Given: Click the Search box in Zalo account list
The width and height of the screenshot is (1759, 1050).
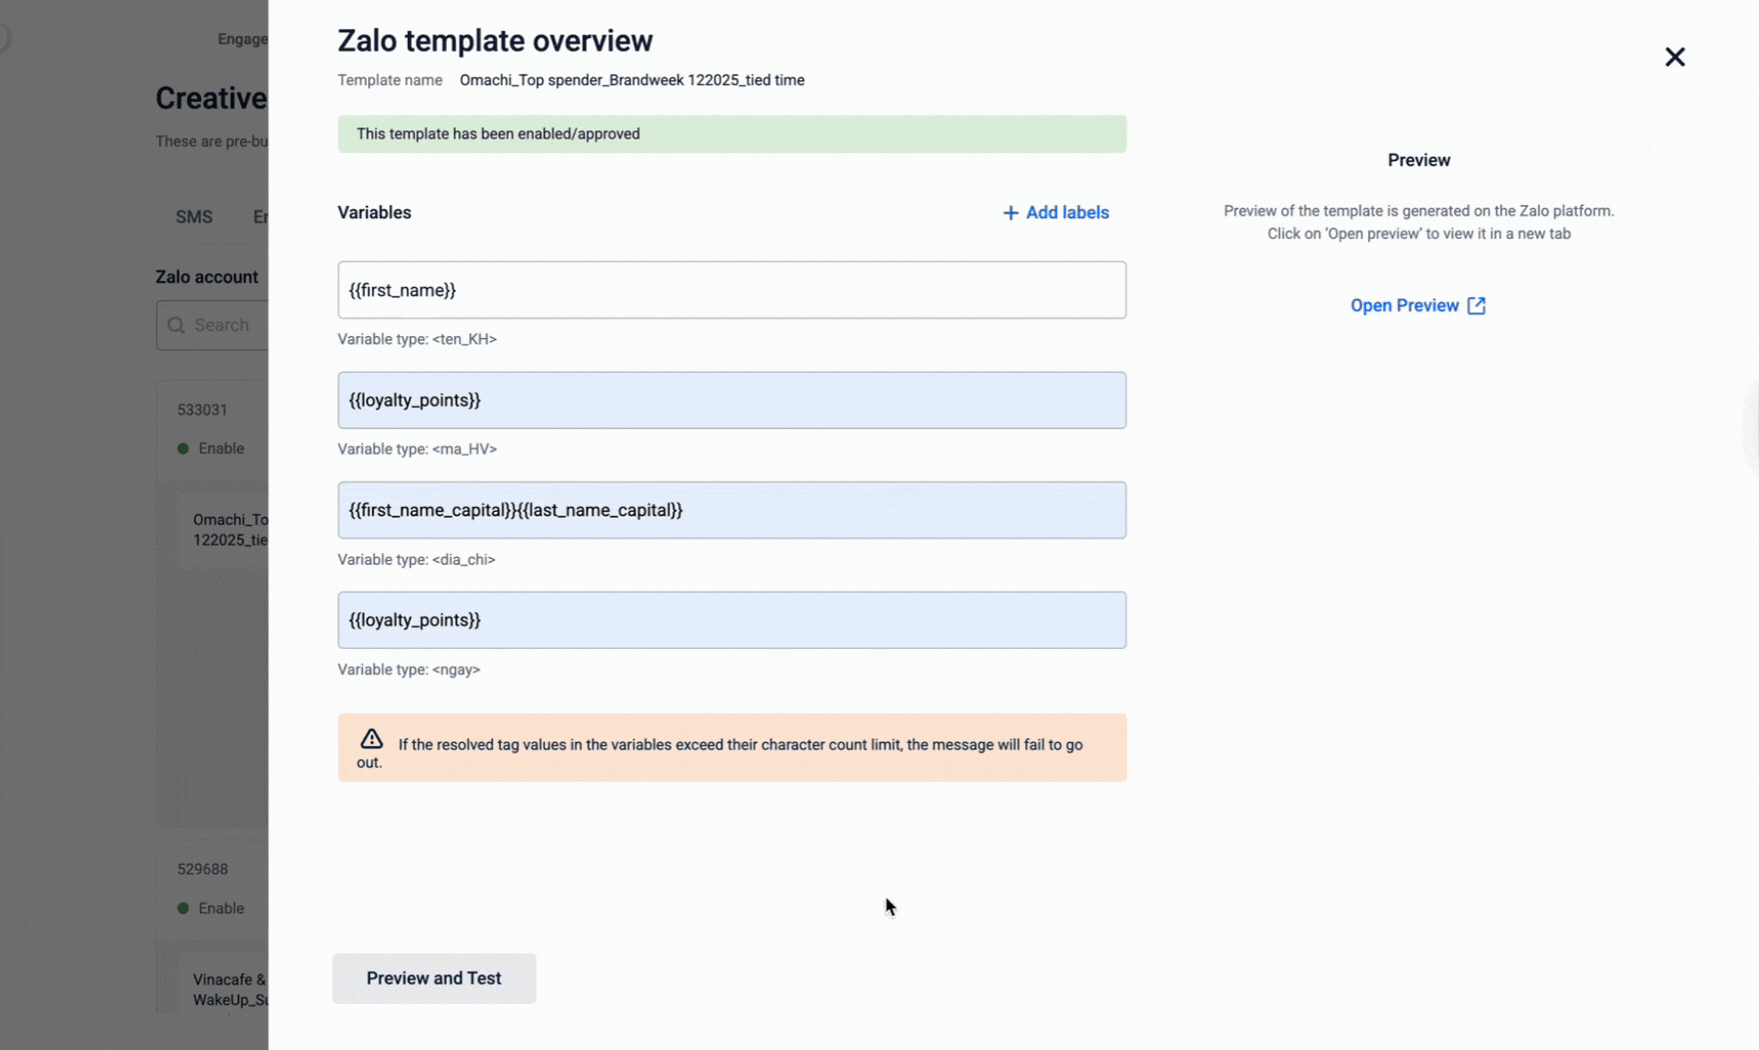Looking at the screenshot, I should click(213, 325).
